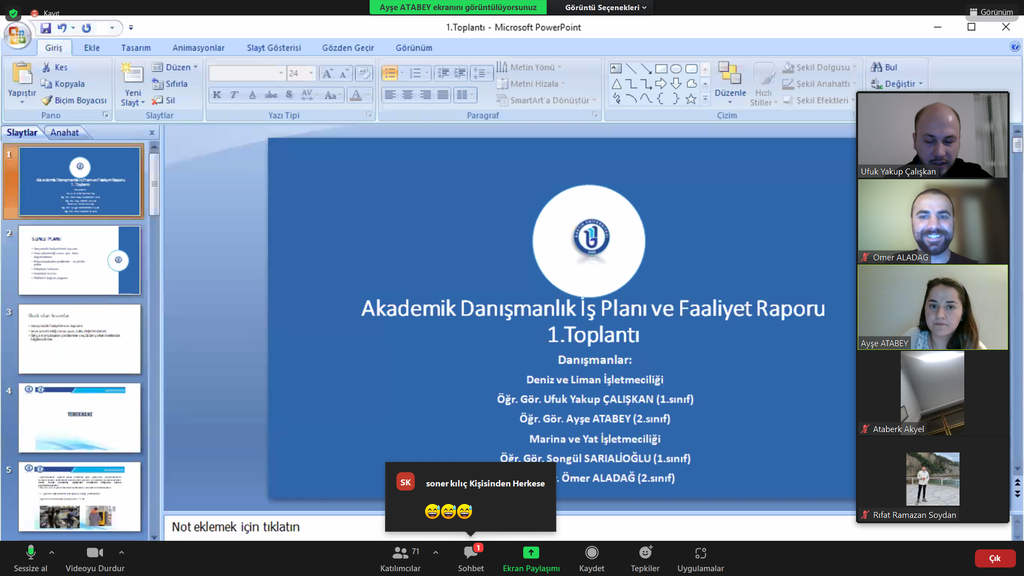1024x576 pixels.
Task: Add a Yeni Slayt new slide
Action: pos(133,84)
